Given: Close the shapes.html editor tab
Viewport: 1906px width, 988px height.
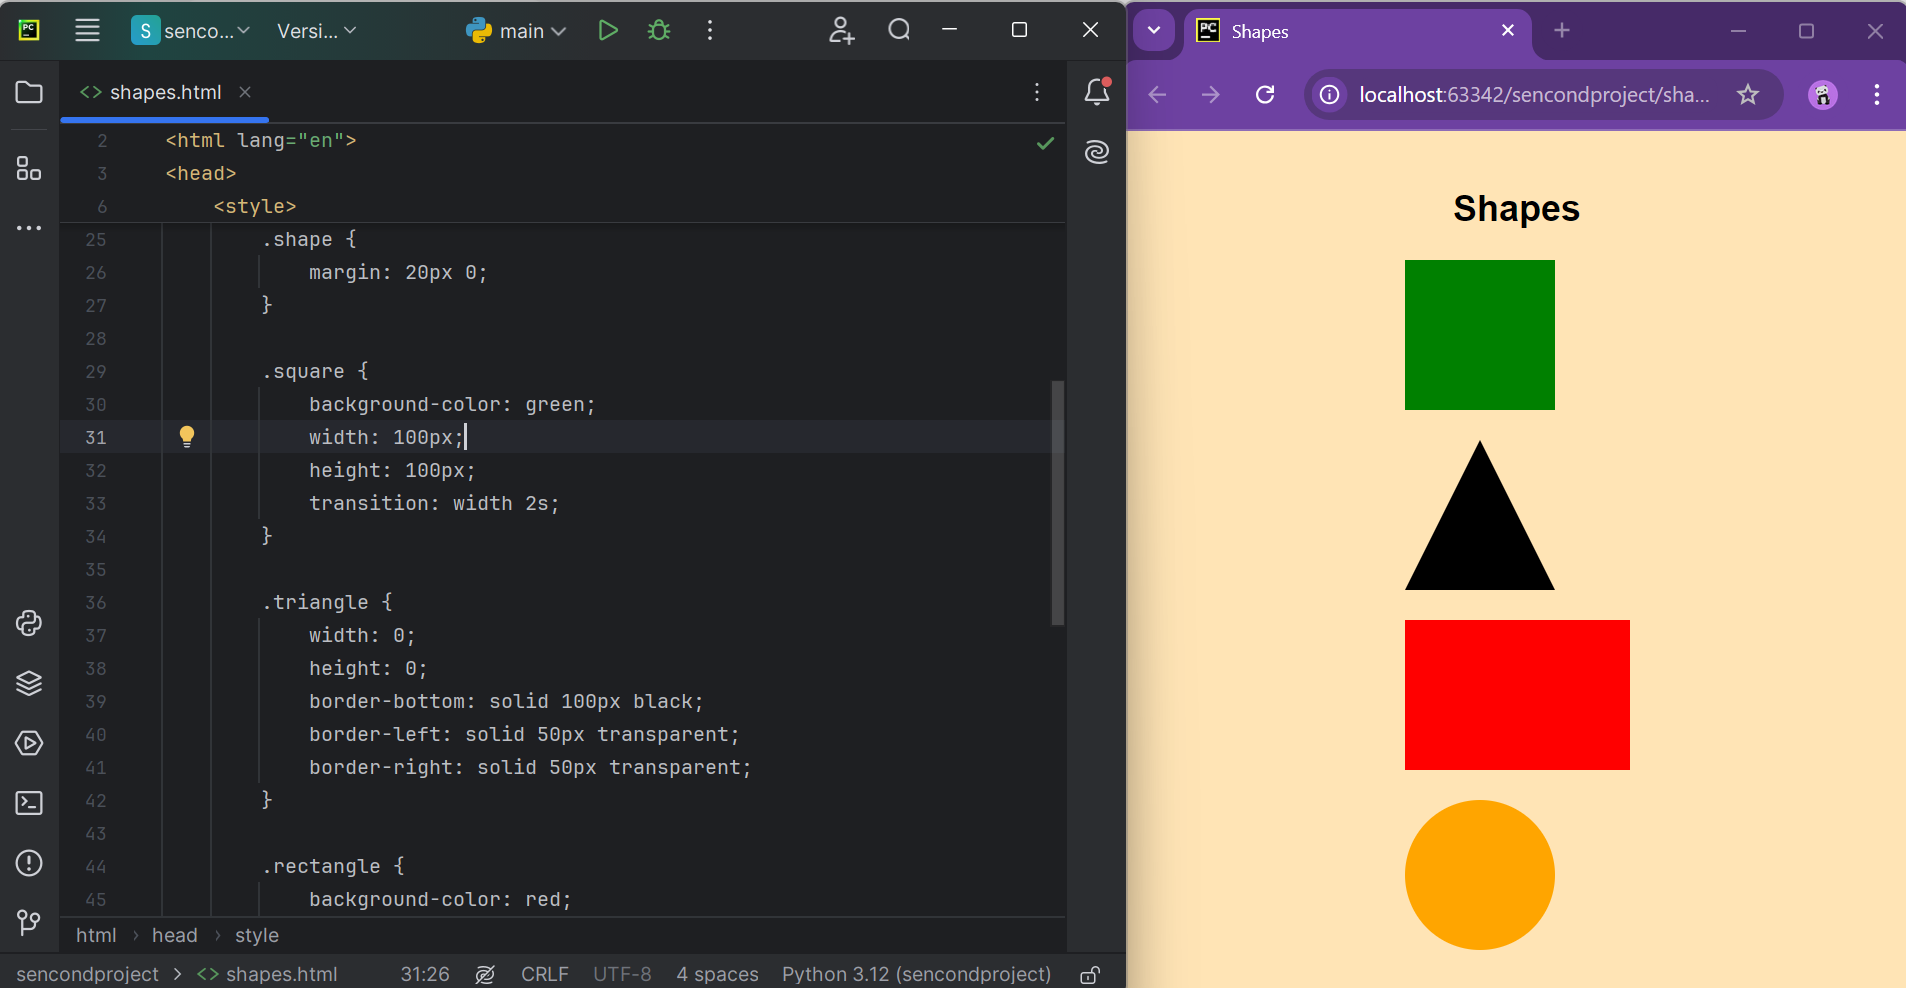Looking at the screenshot, I should (245, 92).
